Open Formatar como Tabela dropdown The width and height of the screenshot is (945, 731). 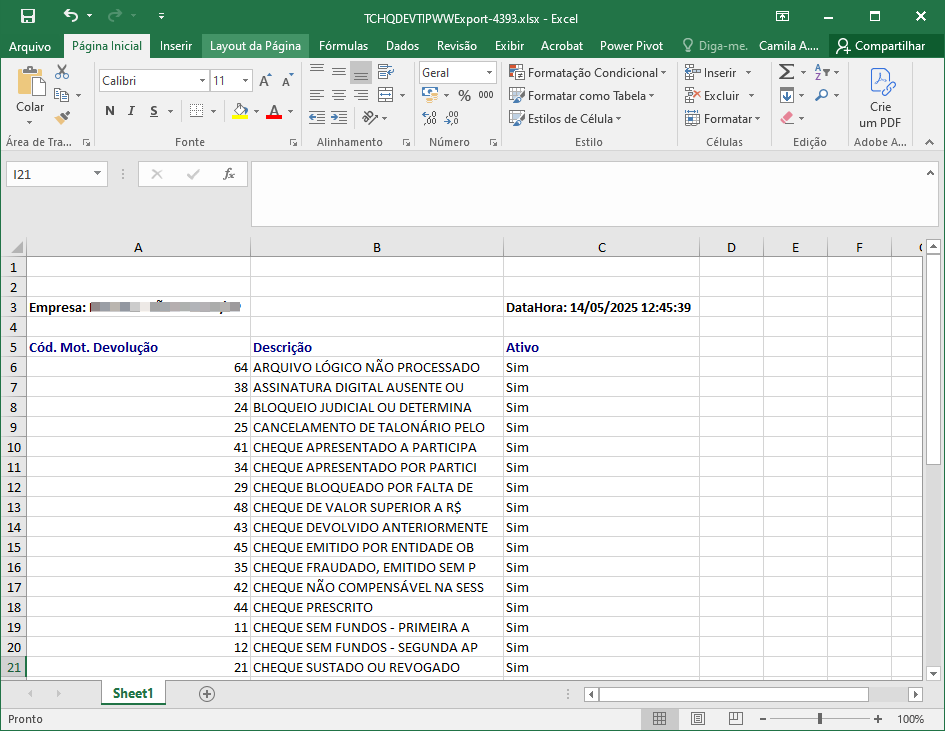582,96
